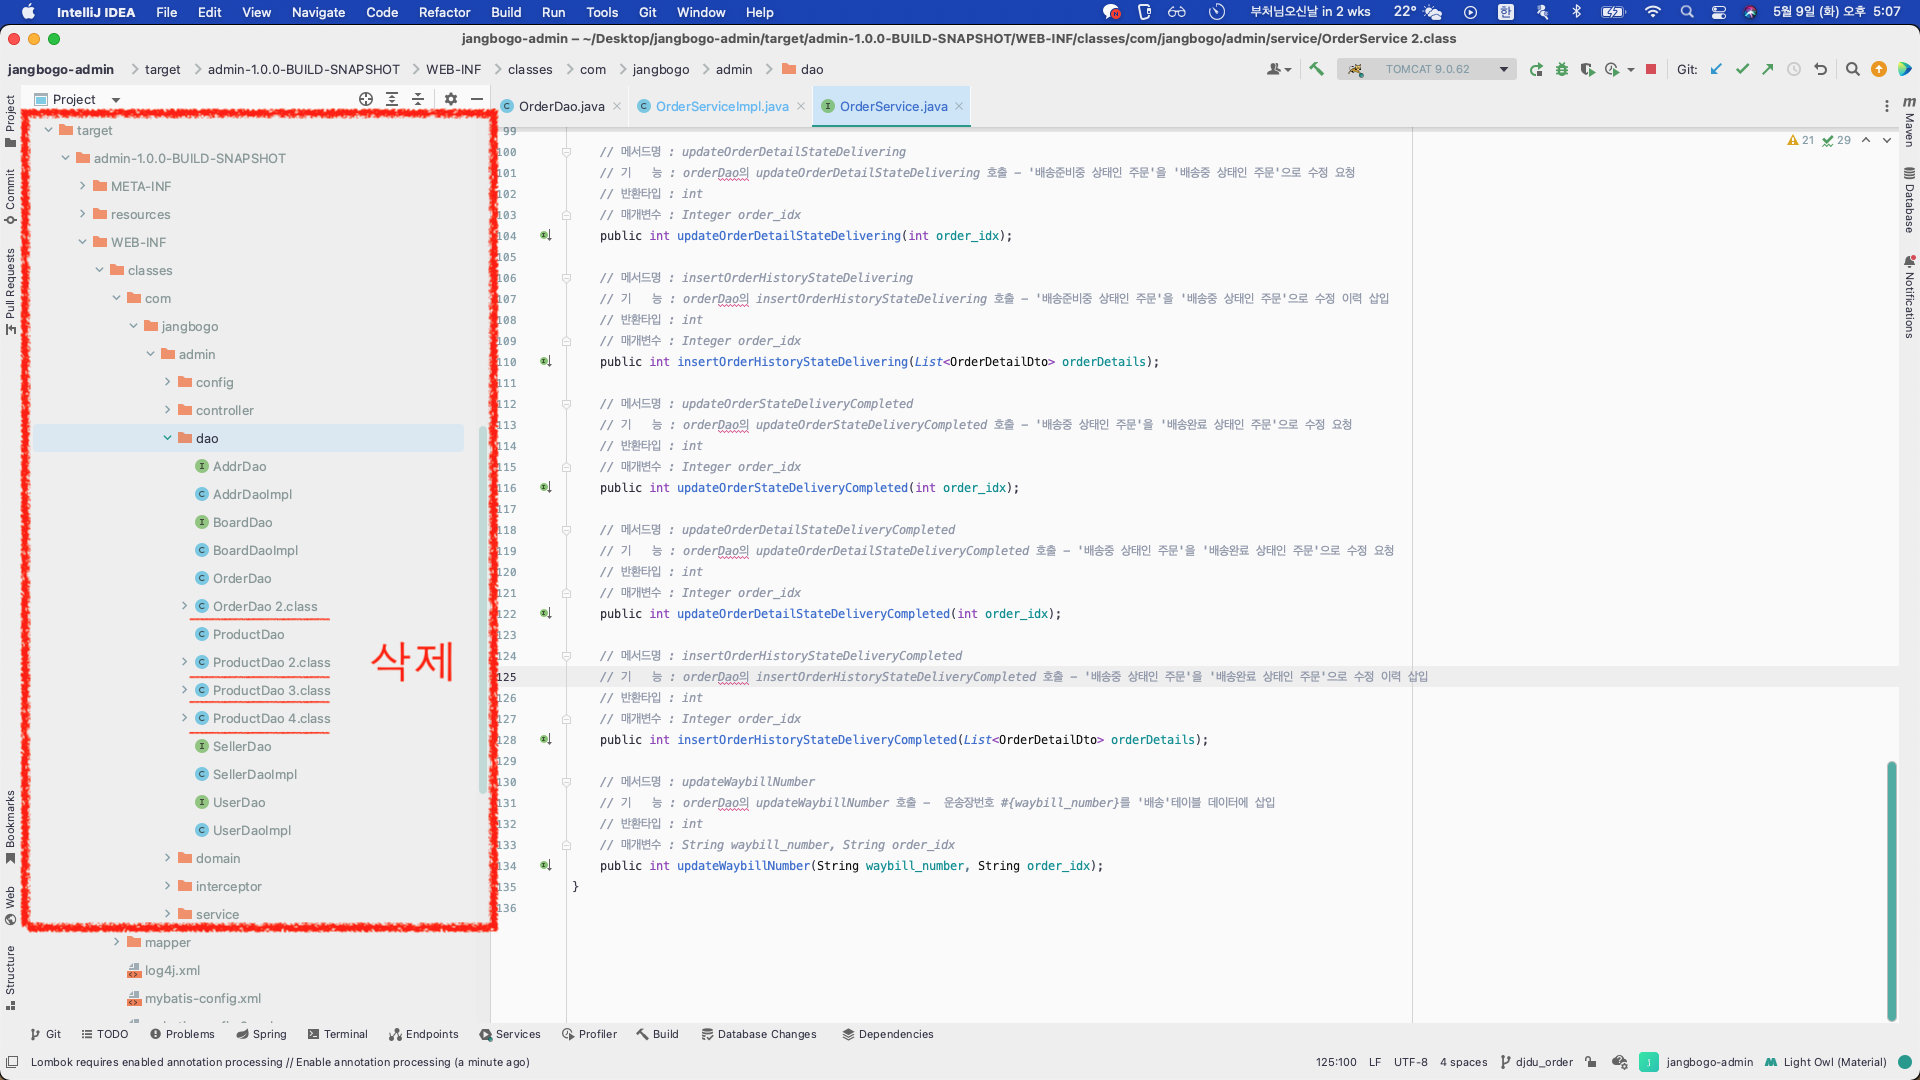Open the Terminal tool window
Image resolution: width=1920 pixels, height=1080 pixels.
[338, 1034]
